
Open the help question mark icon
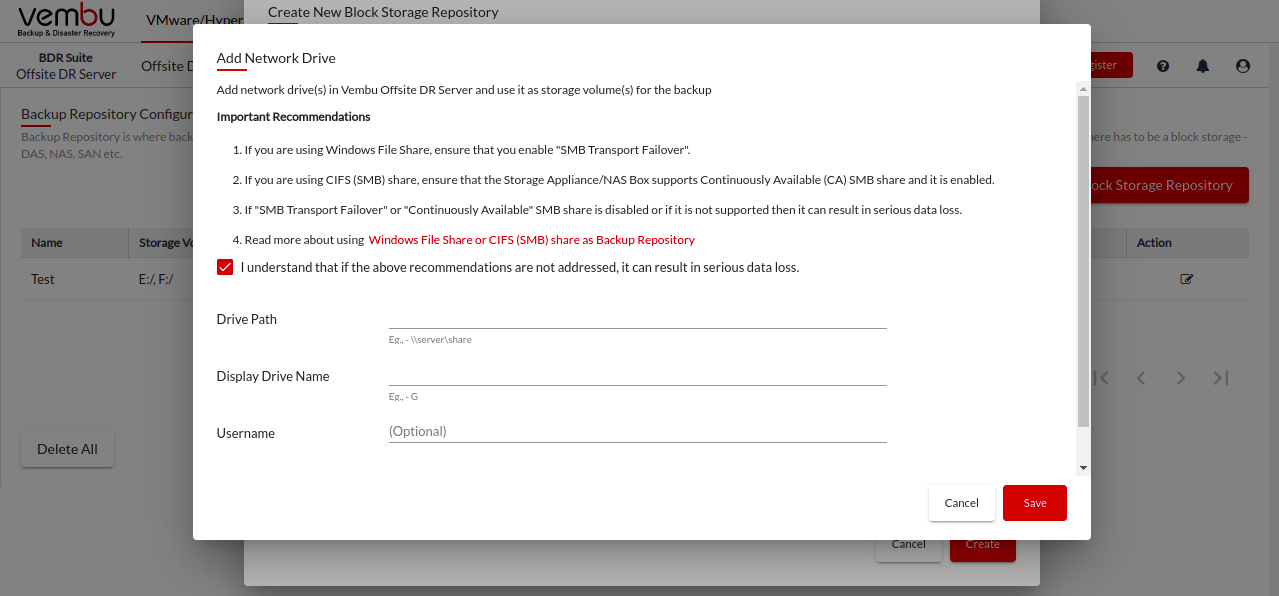pos(1163,66)
